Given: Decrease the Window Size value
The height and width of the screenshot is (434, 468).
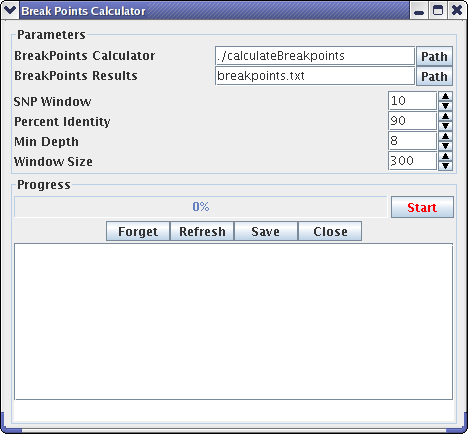Looking at the screenshot, I should point(445,166).
